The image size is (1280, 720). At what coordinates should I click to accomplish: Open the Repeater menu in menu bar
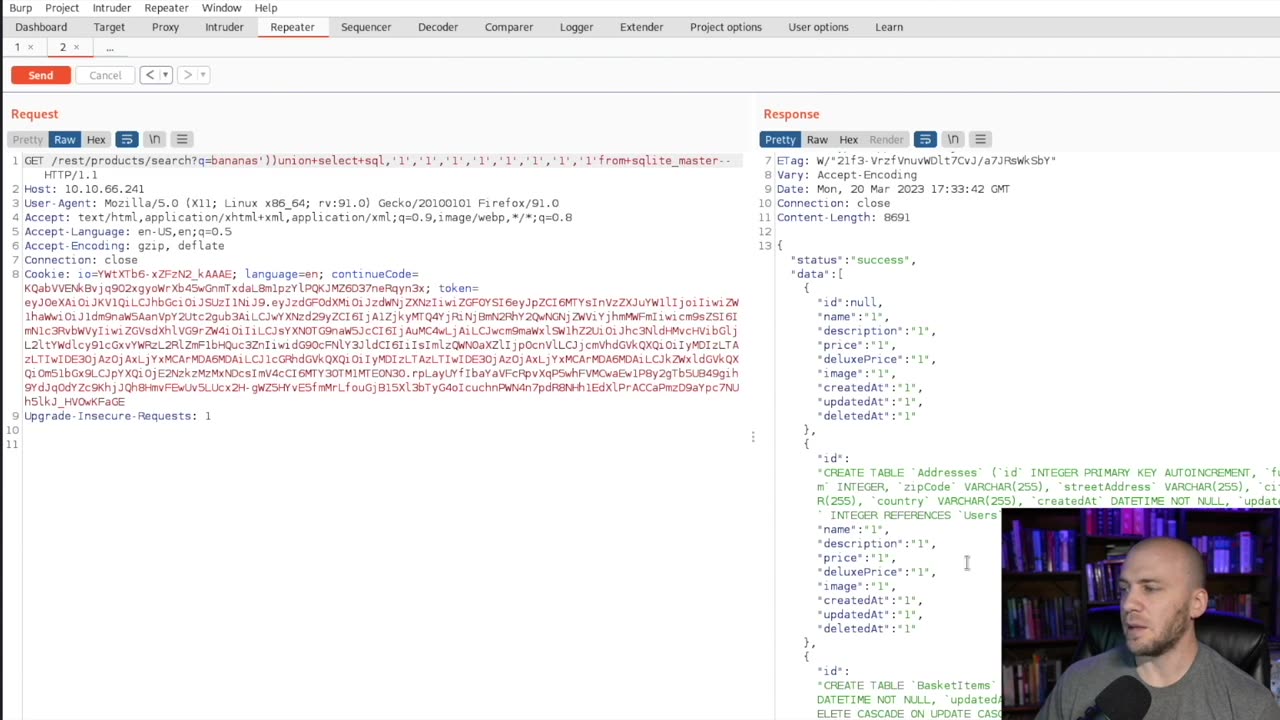[x=166, y=8]
